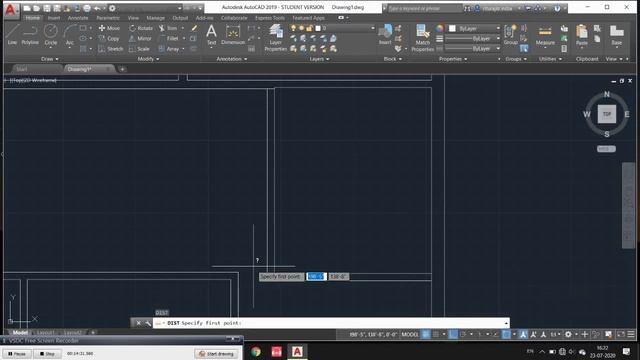The image size is (640, 360).
Task: Toggle annotation visibility in status bar
Action: [523, 334]
